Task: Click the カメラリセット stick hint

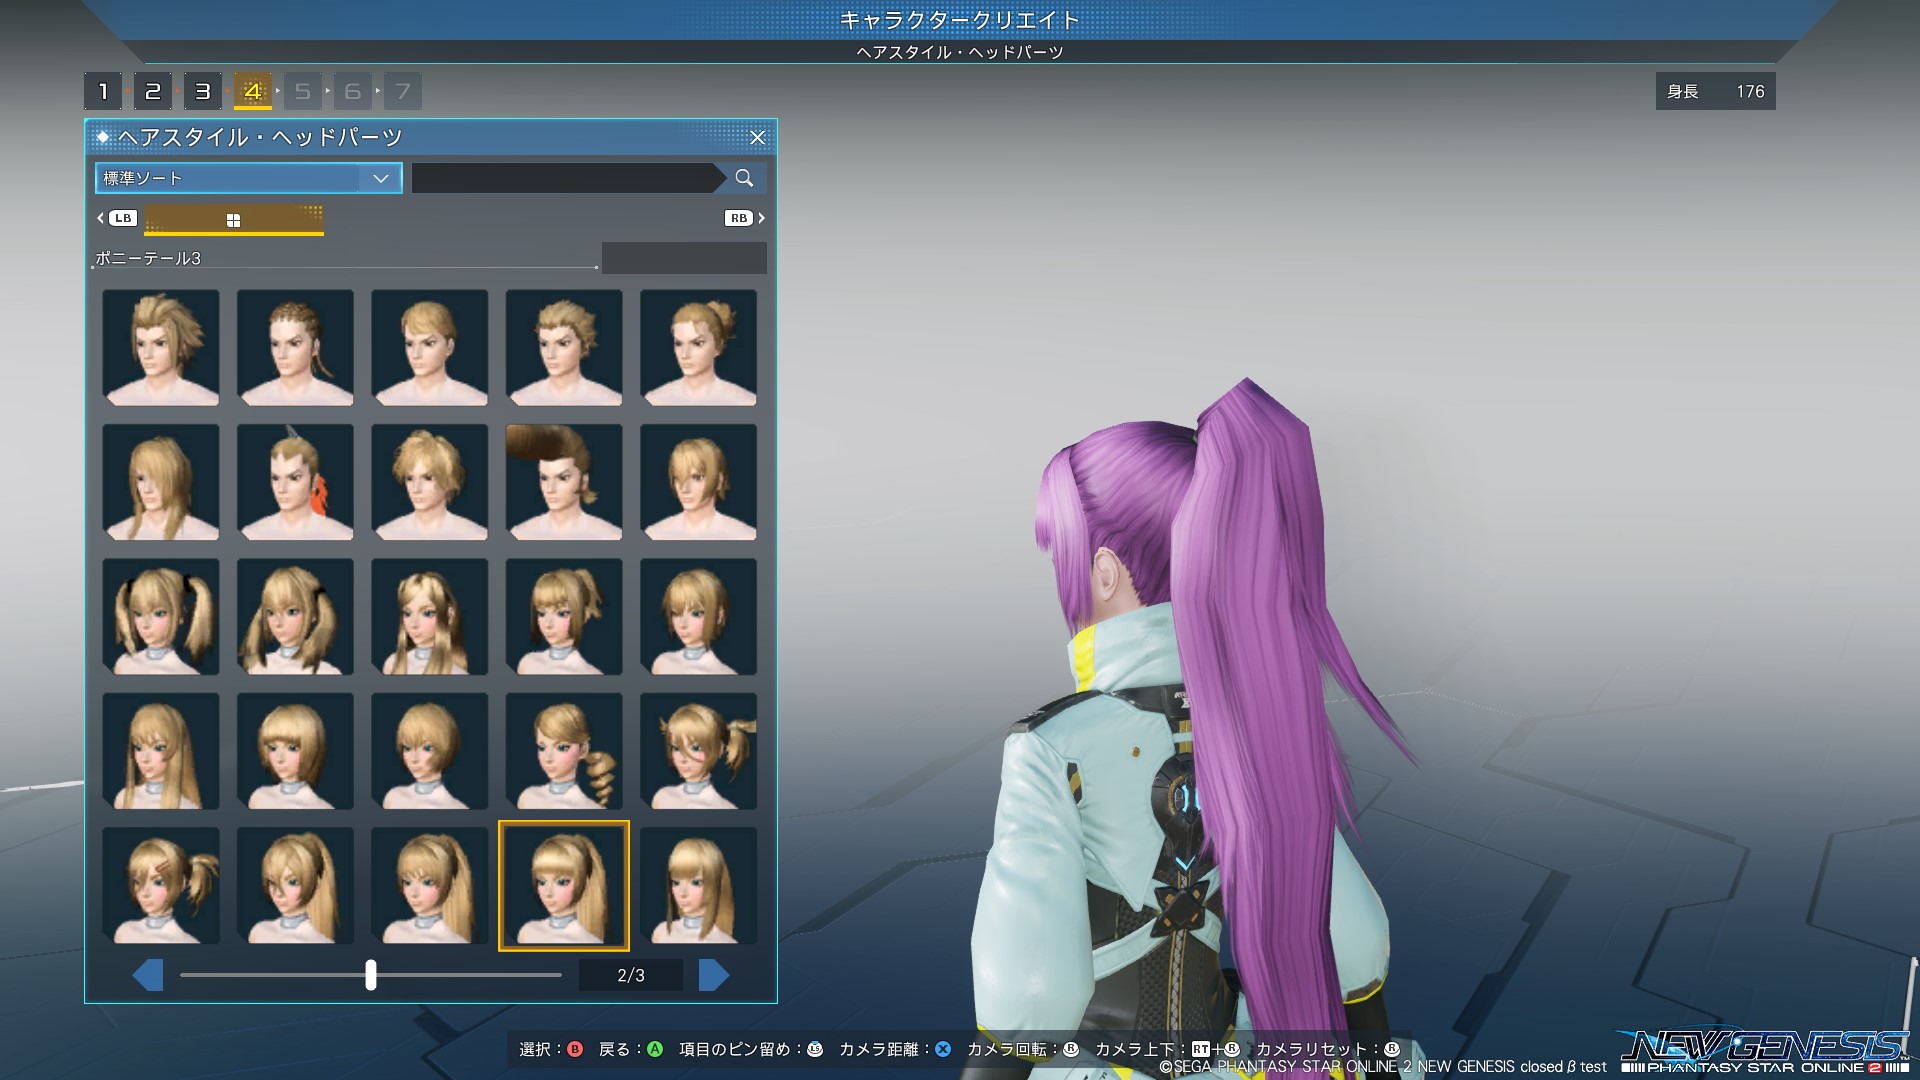Action: (1328, 1049)
